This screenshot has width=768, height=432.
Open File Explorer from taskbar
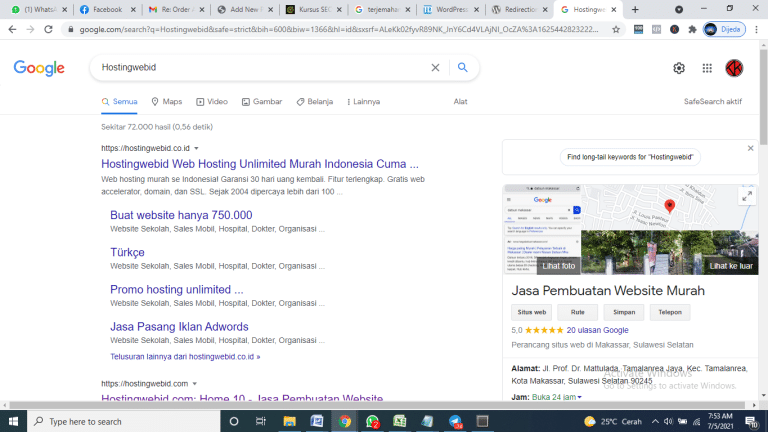(x=289, y=421)
